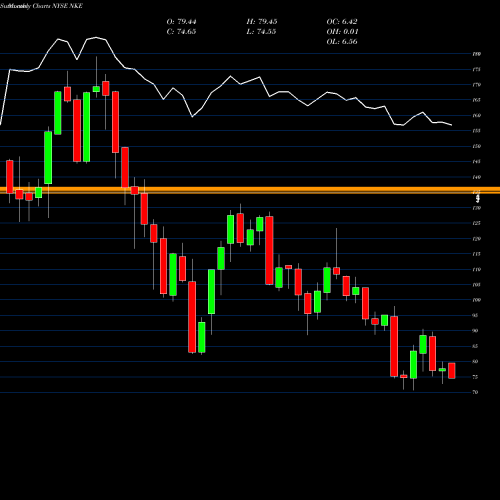
Task: Select the low value L: 74.55
Action: [x=261, y=32]
